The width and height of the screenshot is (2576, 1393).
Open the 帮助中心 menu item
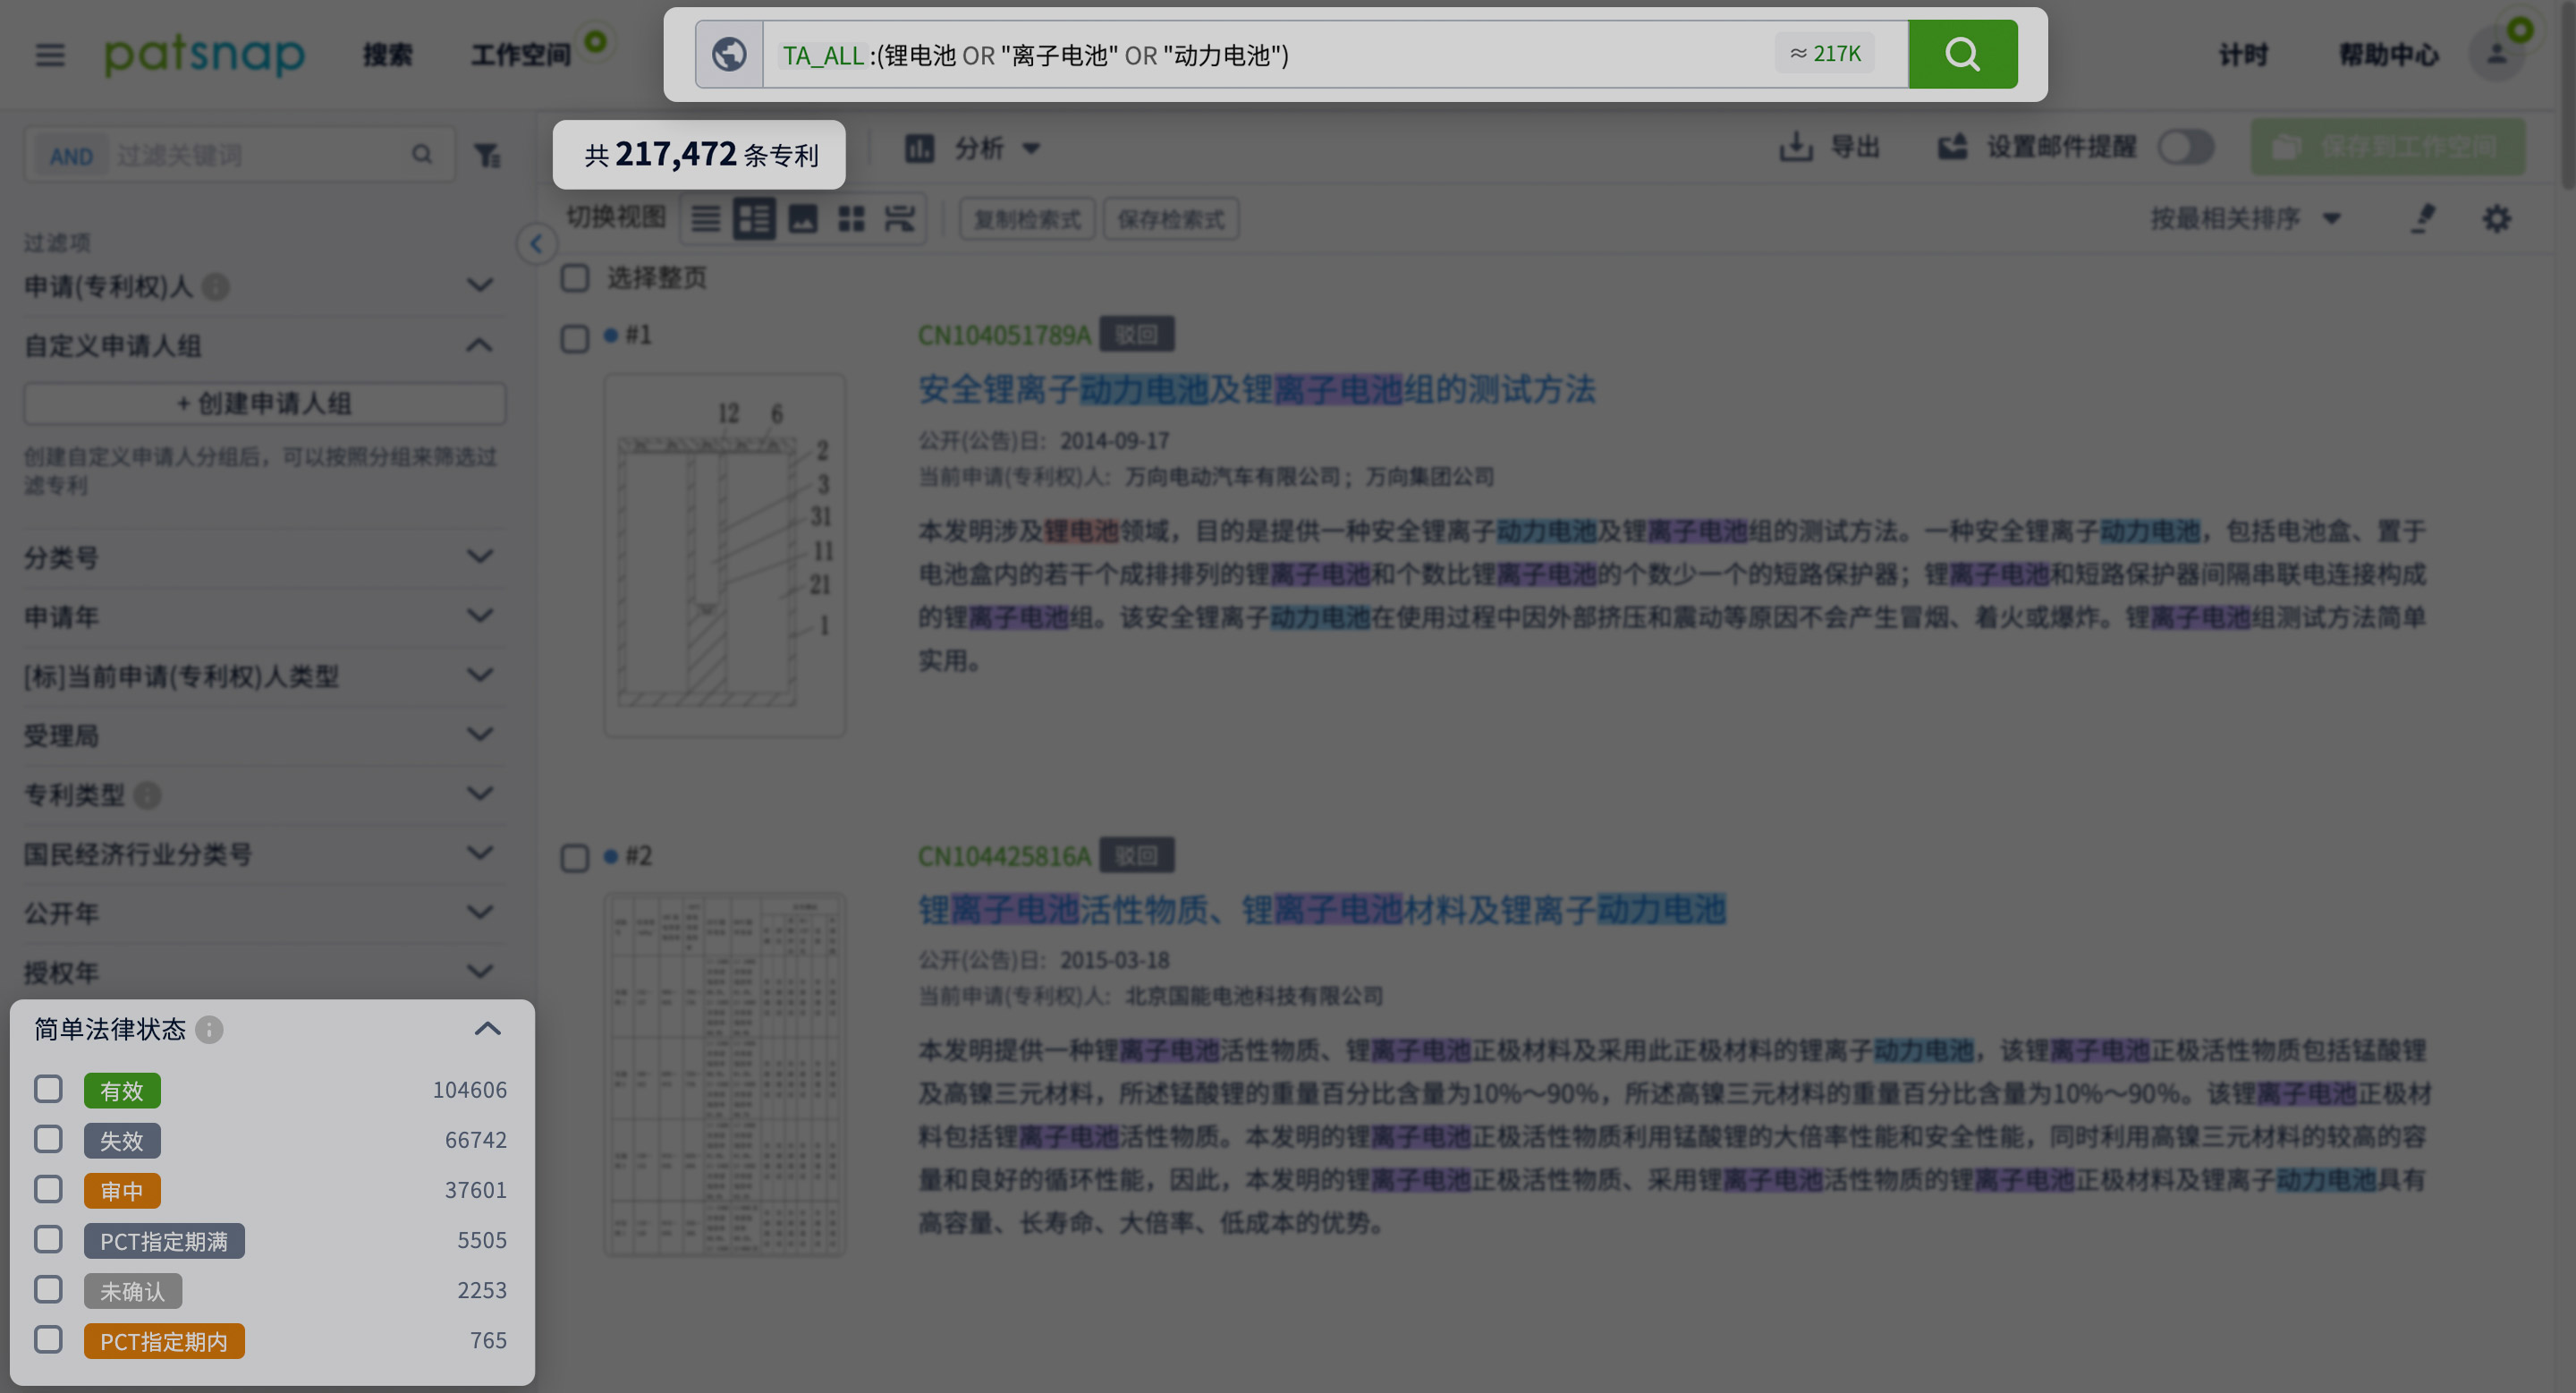(2389, 54)
